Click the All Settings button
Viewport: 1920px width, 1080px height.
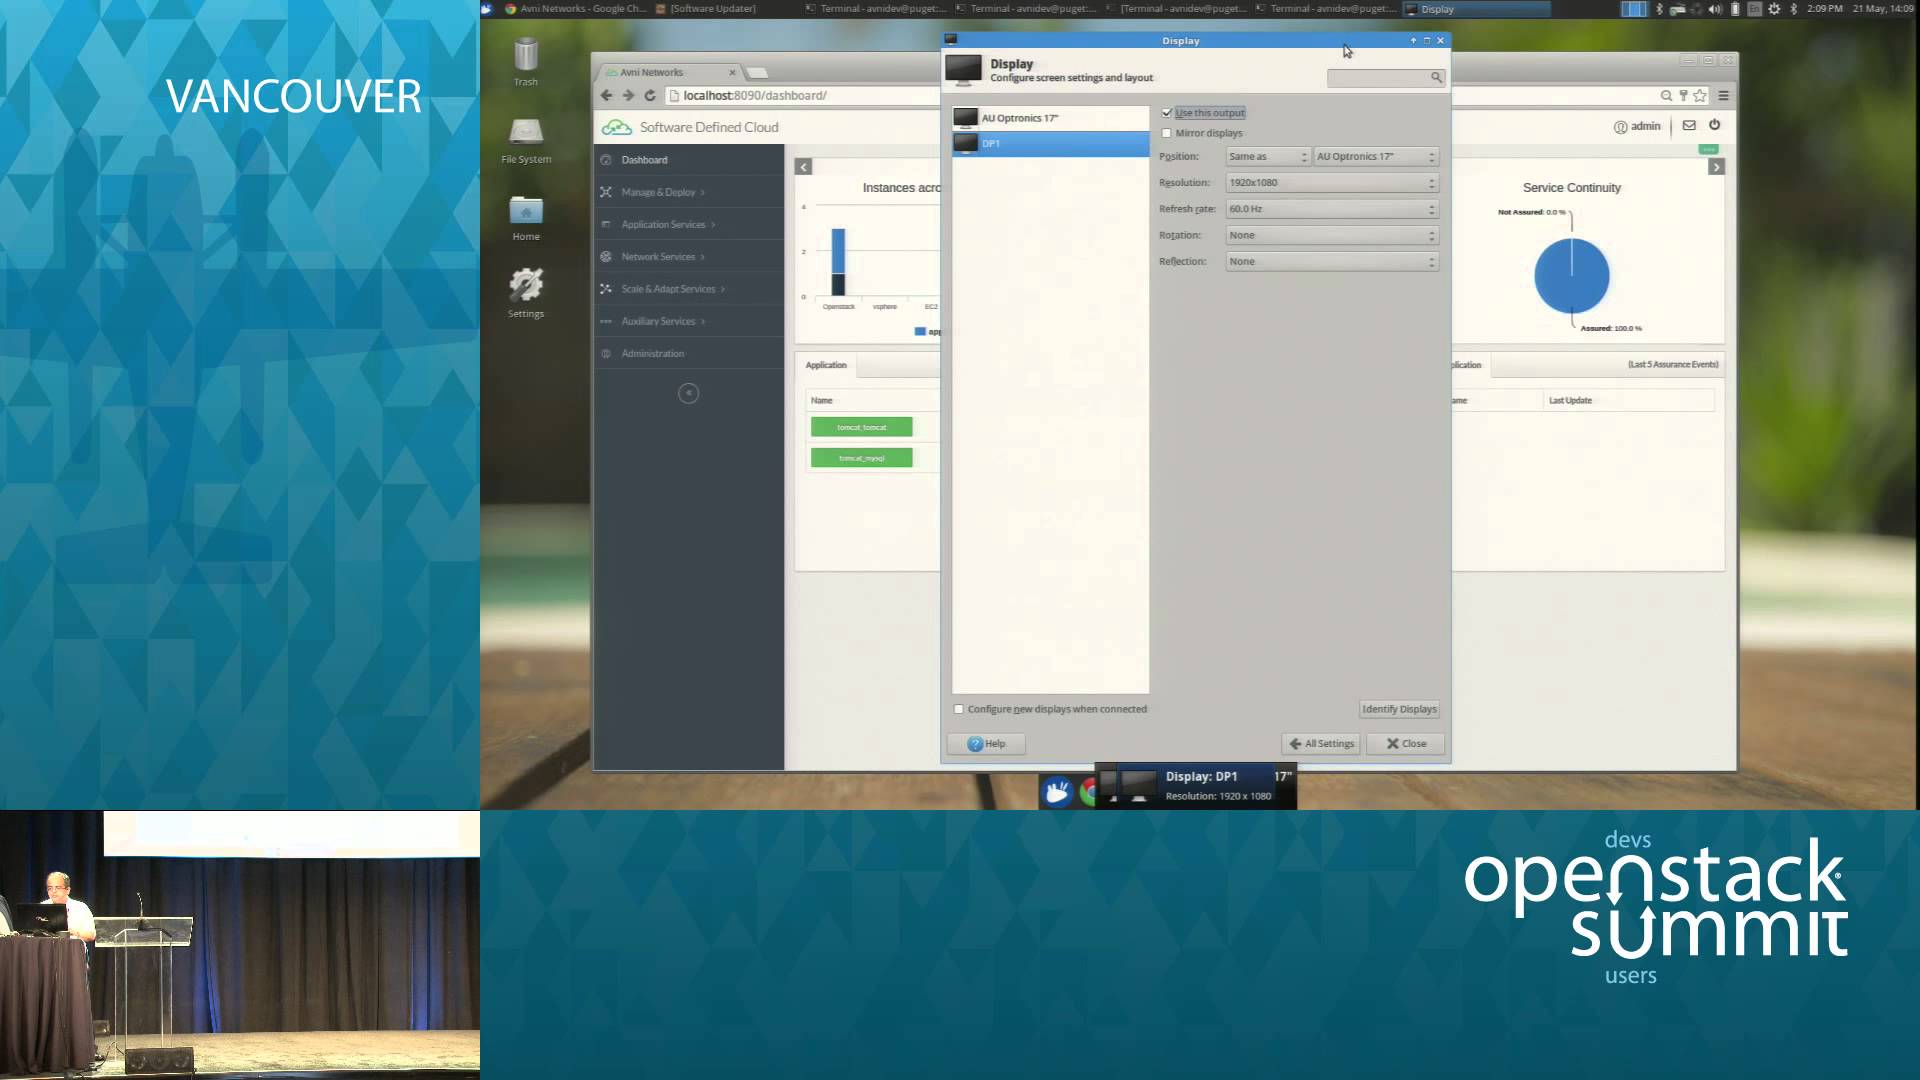click(x=1321, y=744)
